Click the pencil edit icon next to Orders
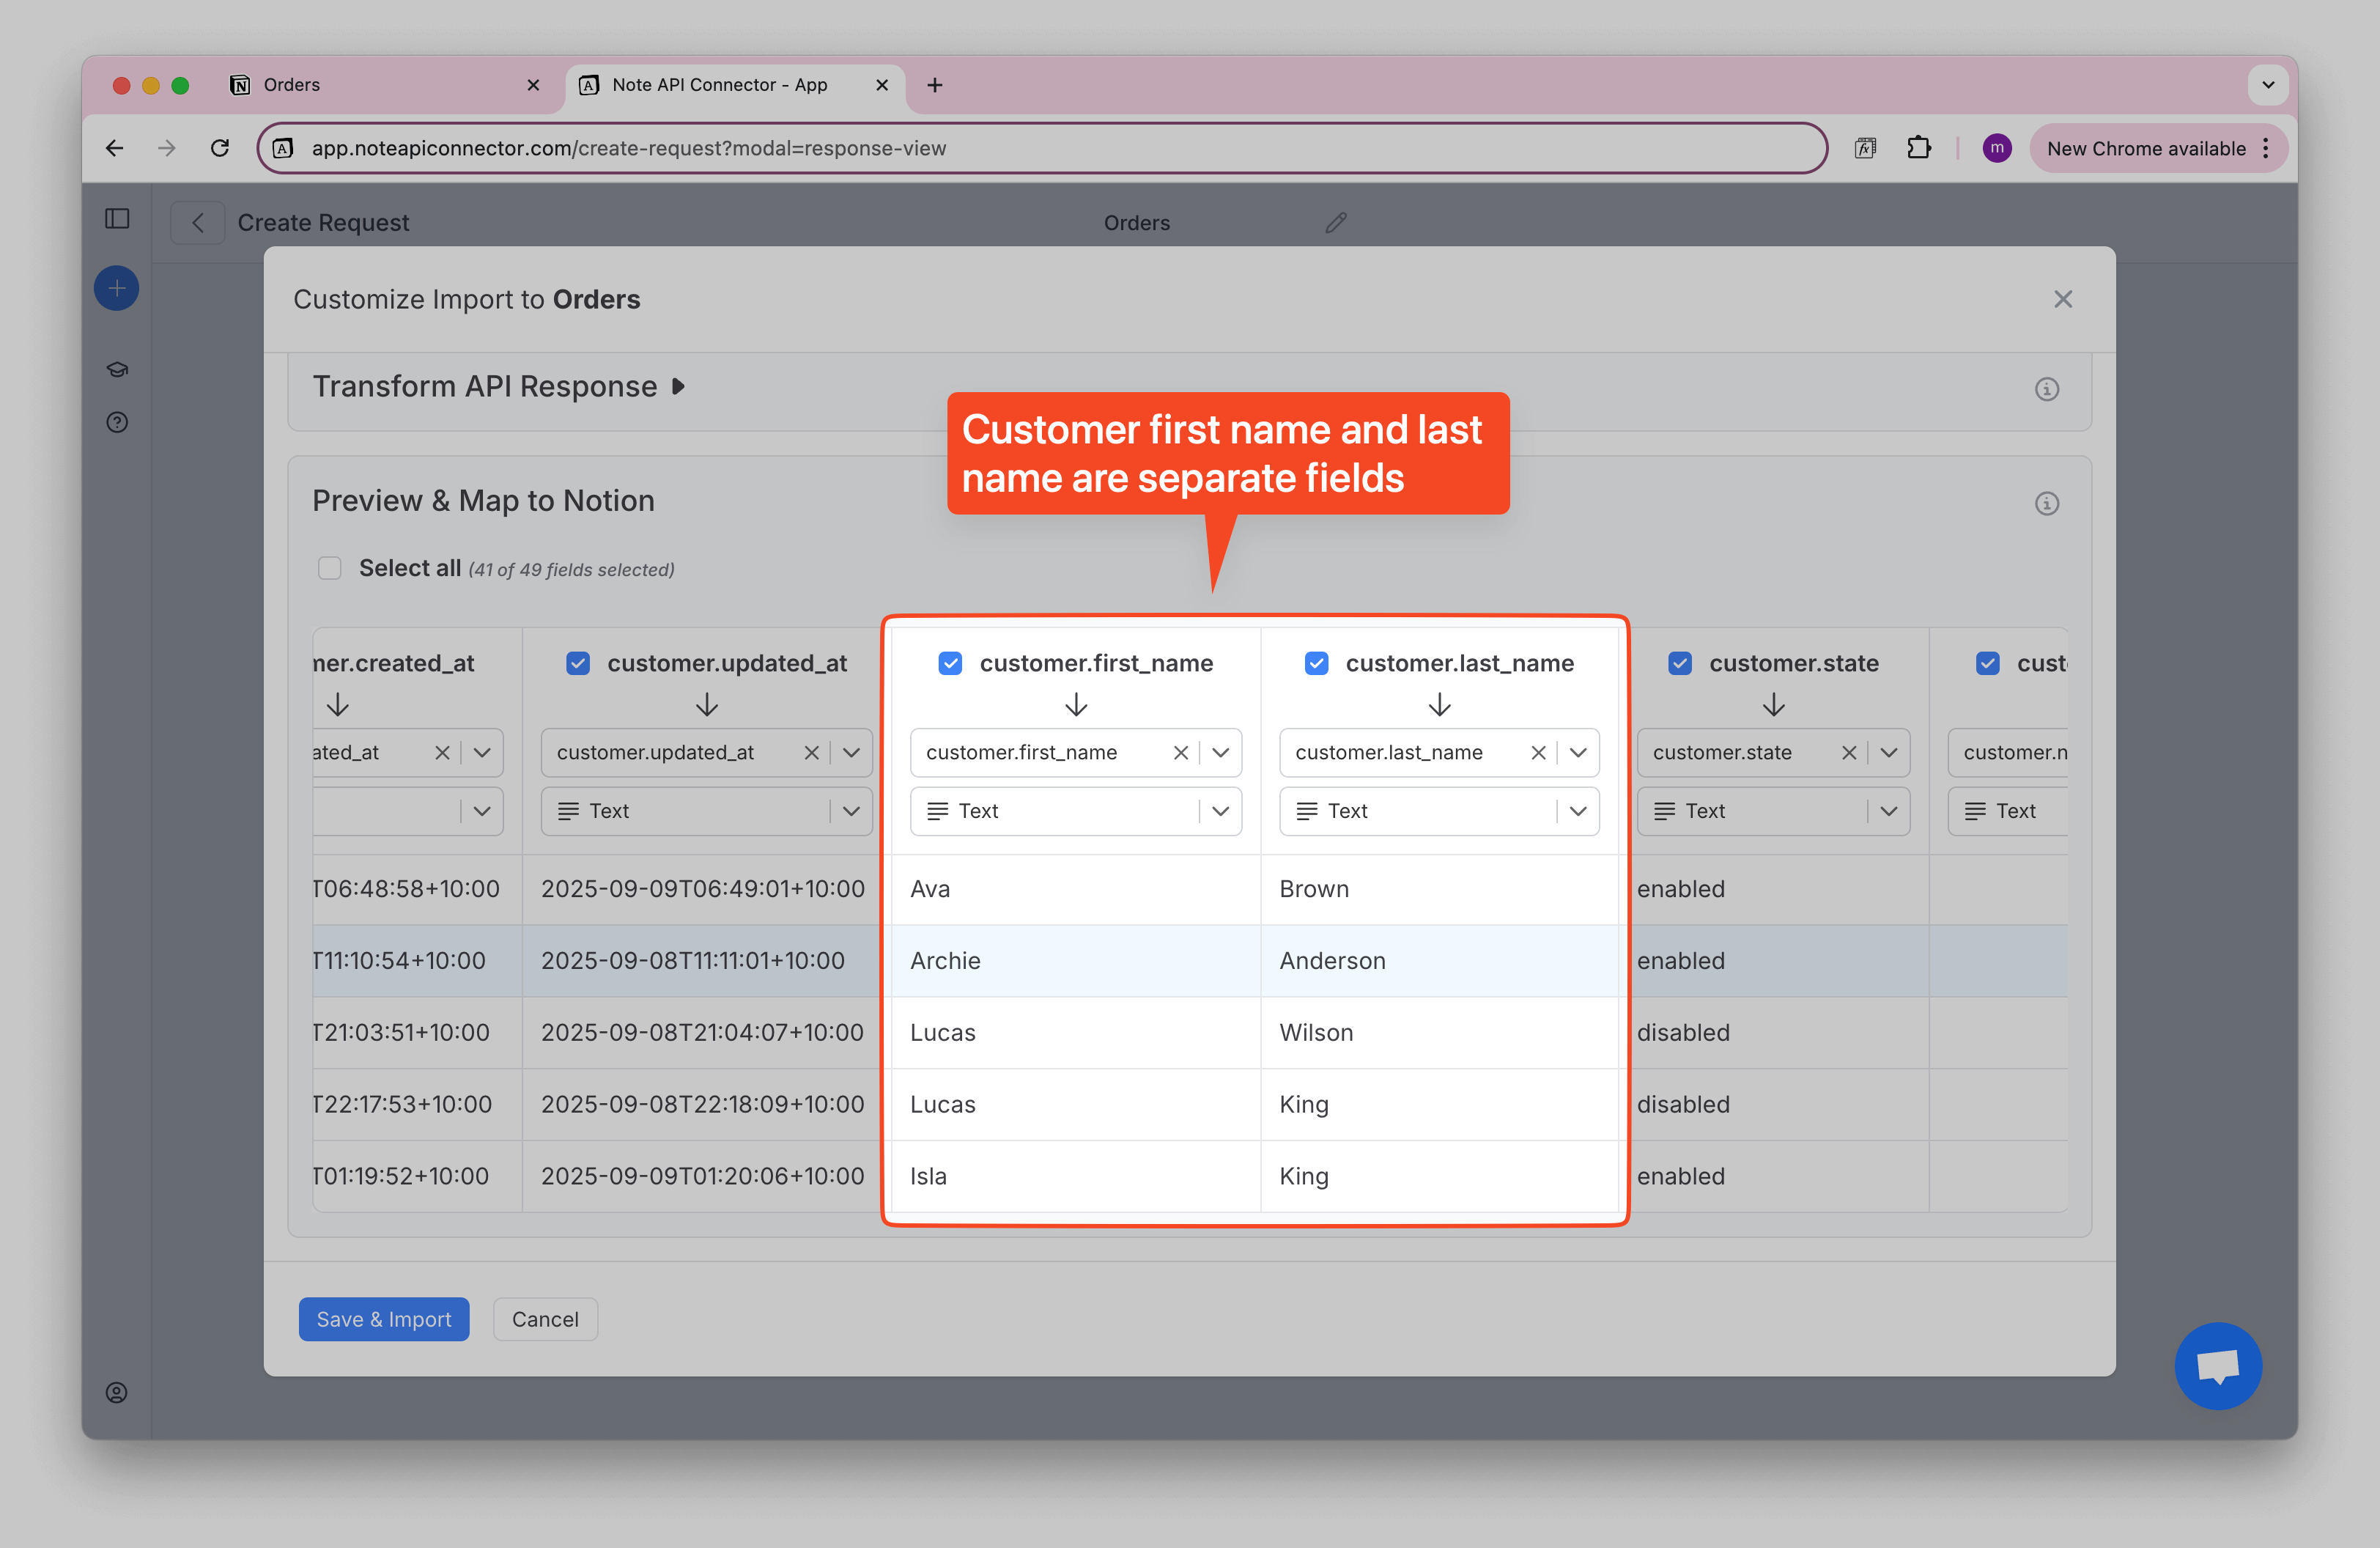Viewport: 2380px width, 1548px height. [1335, 222]
